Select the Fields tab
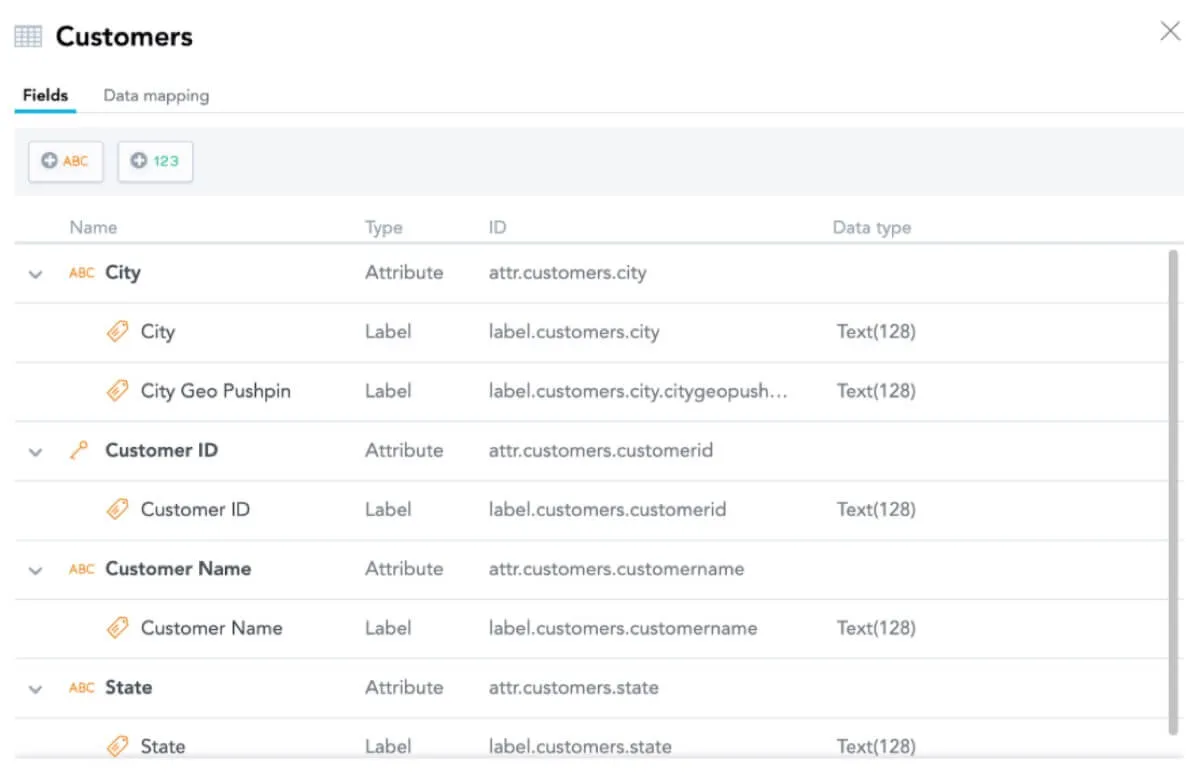This screenshot has height=780, width=1200. pyautogui.click(x=45, y=96)
